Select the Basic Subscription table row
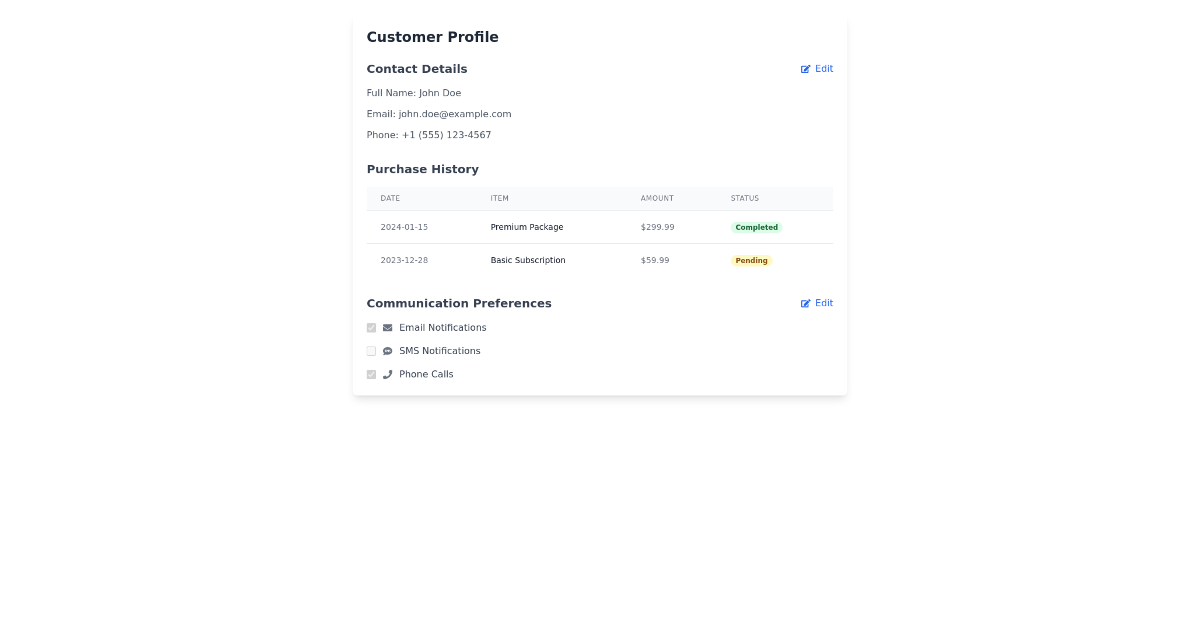1200x630 pixels. coord(550,260)
